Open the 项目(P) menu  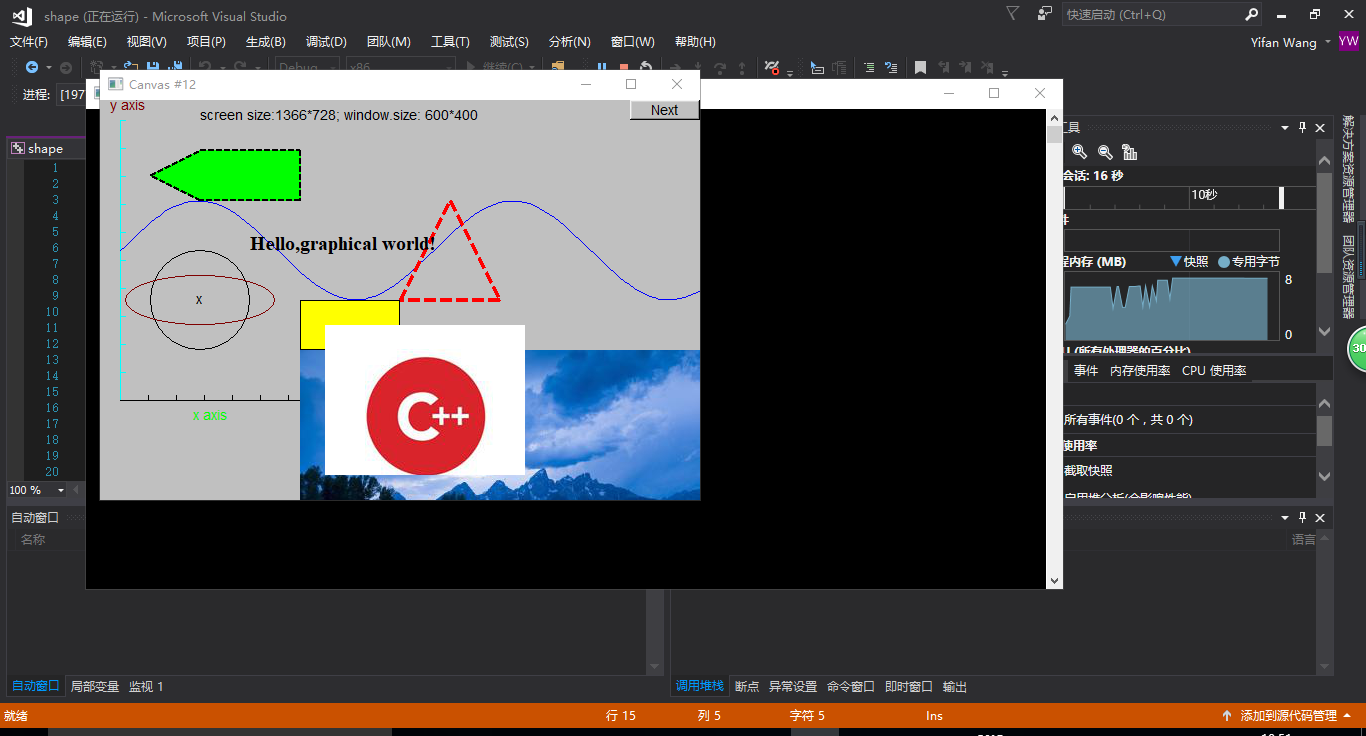[206, 42]
